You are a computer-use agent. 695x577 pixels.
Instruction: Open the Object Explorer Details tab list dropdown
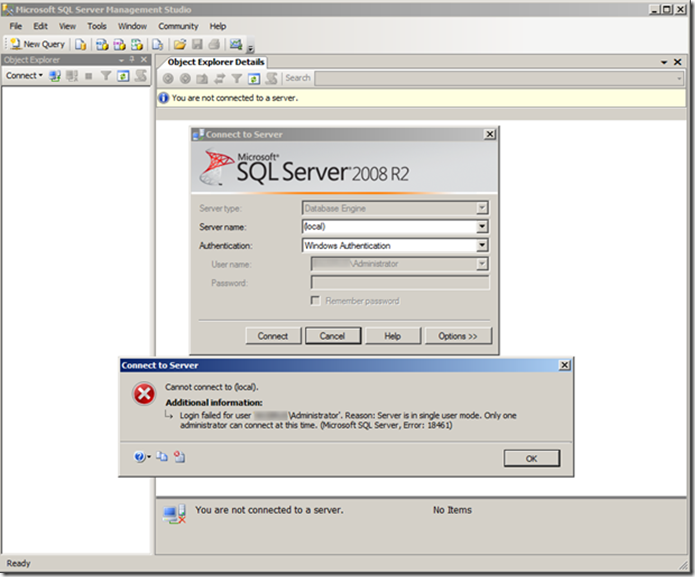pyautogui.click(x=664, y=62)
